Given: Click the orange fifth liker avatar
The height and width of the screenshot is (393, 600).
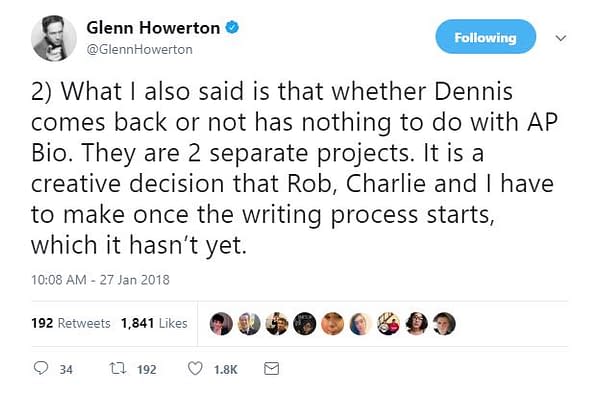Looking at the screenshot, I should click(x=333, y=324).
